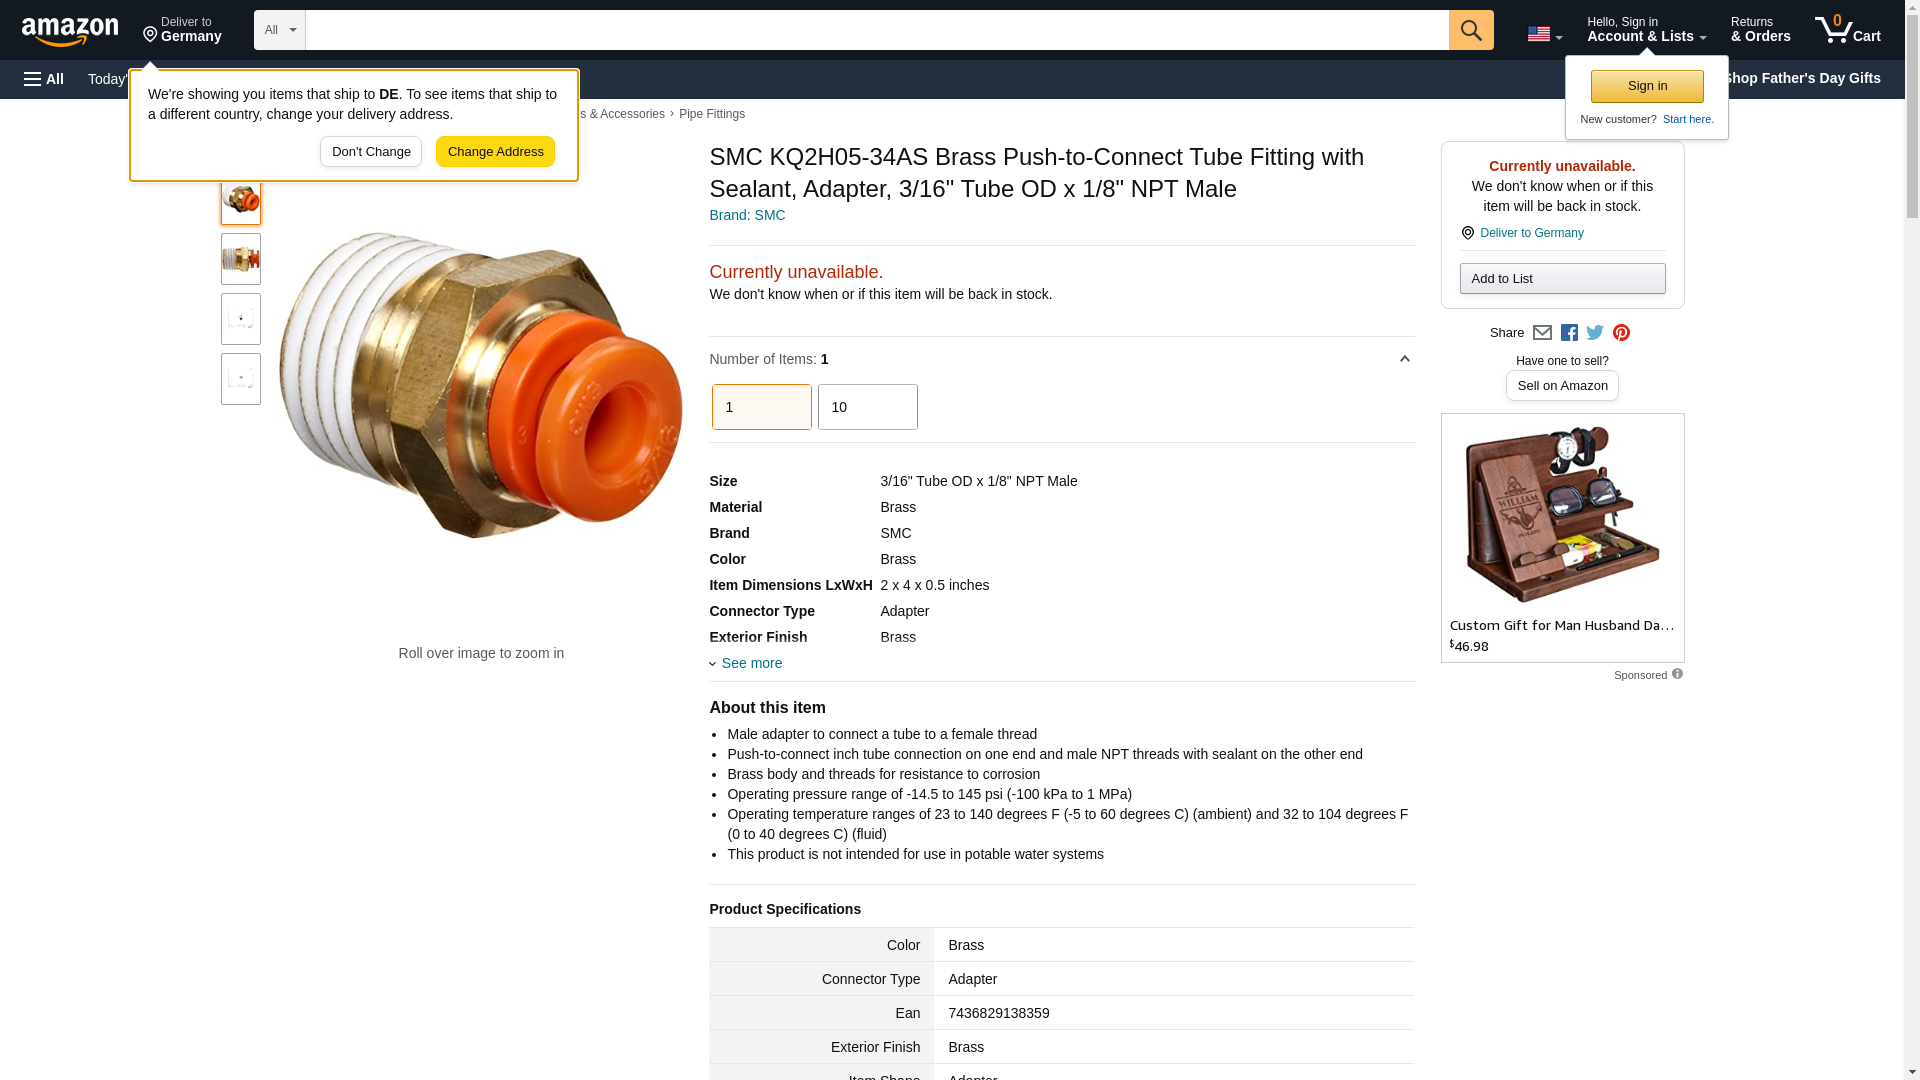This screenshot has height=1080, width=1920.
Task: Select the 1 item quantity option
Action: coord(762,407)
